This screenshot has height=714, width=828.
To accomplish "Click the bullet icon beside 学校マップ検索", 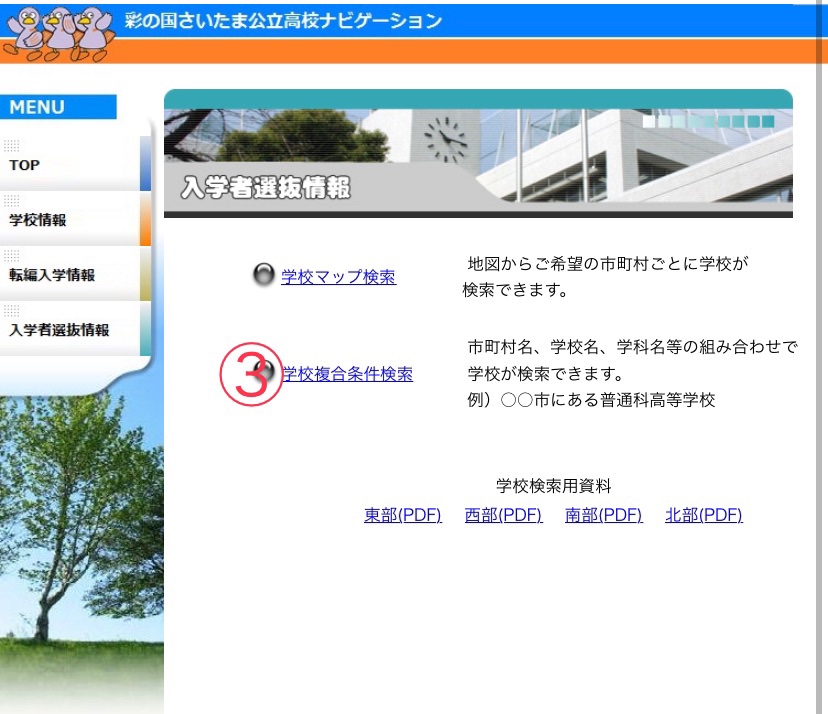I will click(264, 276).
